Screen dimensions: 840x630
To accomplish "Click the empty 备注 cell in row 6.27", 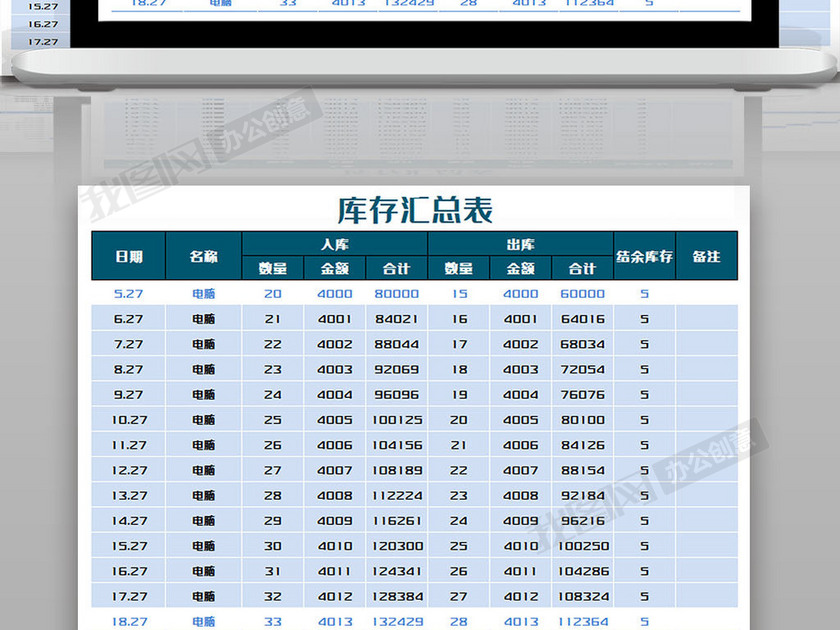I will click(706, 319).
